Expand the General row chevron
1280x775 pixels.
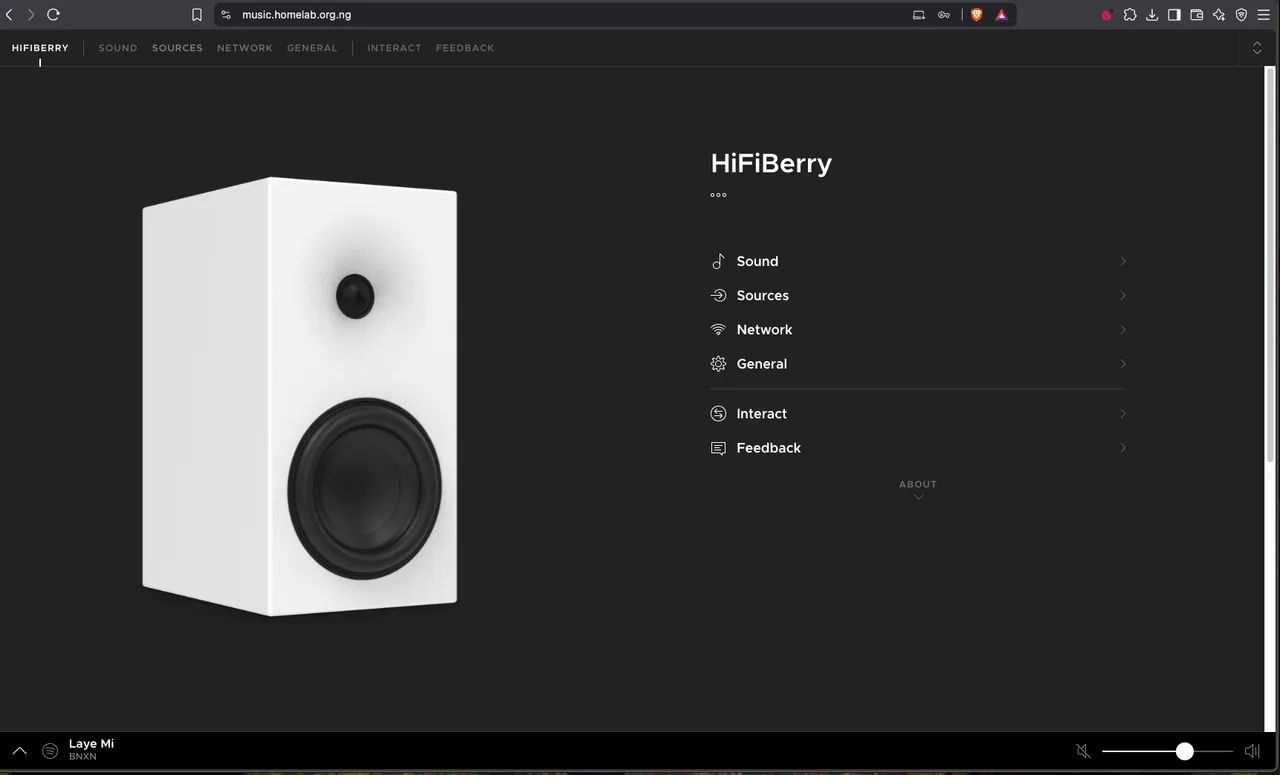(1123, 364)
